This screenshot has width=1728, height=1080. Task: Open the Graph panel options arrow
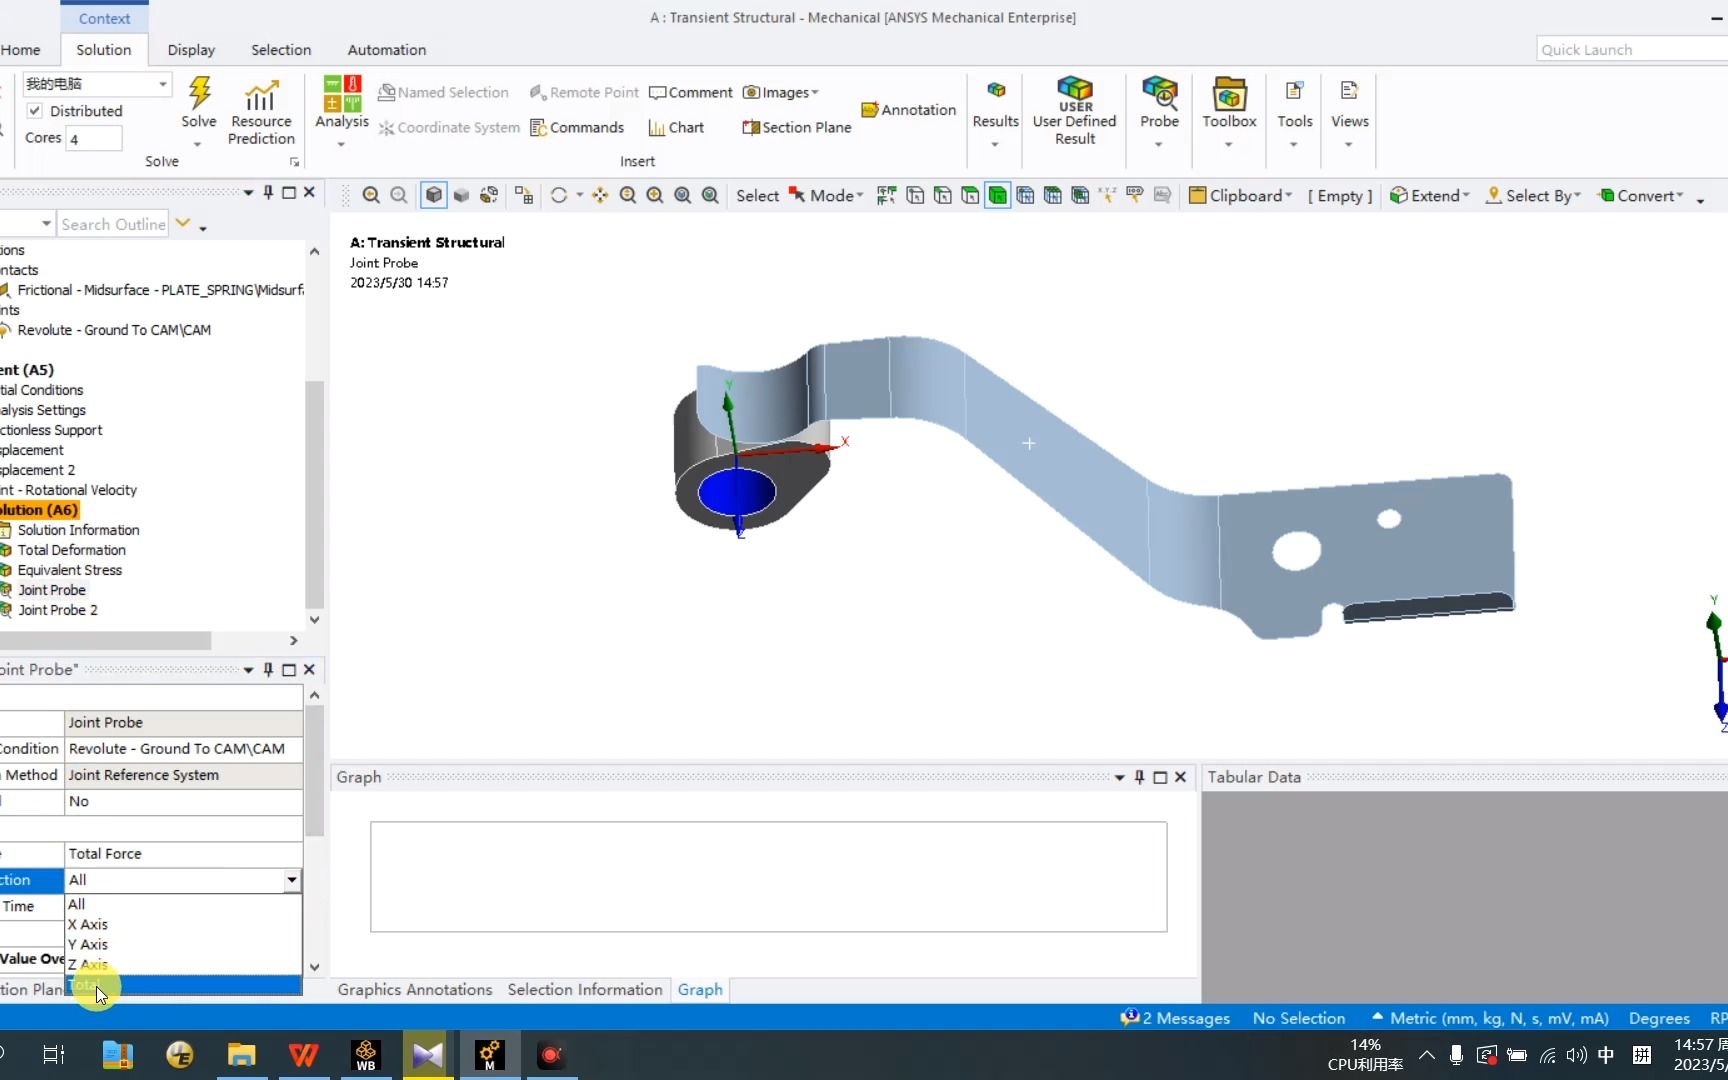[x=1119, y=777]
